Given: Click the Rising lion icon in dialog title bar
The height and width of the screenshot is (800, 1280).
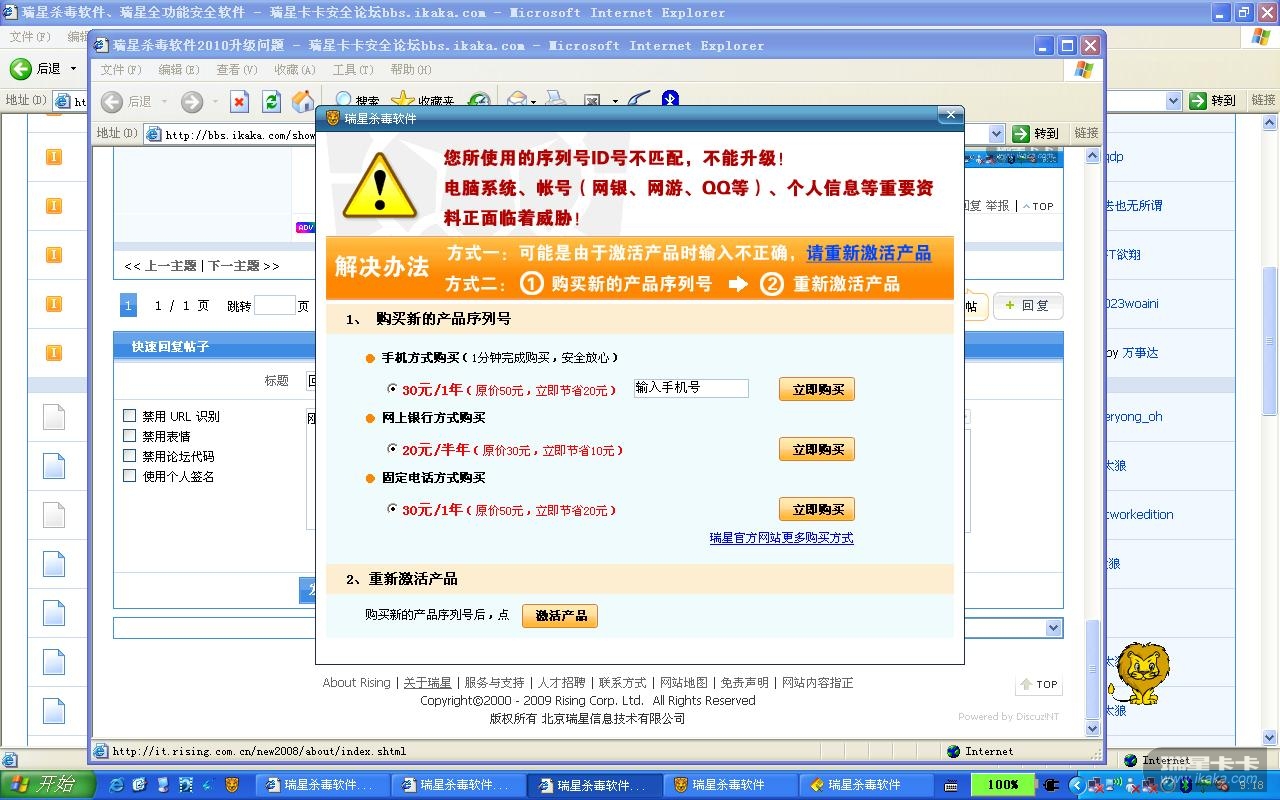Looking at the screenshot, I should (333, 118).
